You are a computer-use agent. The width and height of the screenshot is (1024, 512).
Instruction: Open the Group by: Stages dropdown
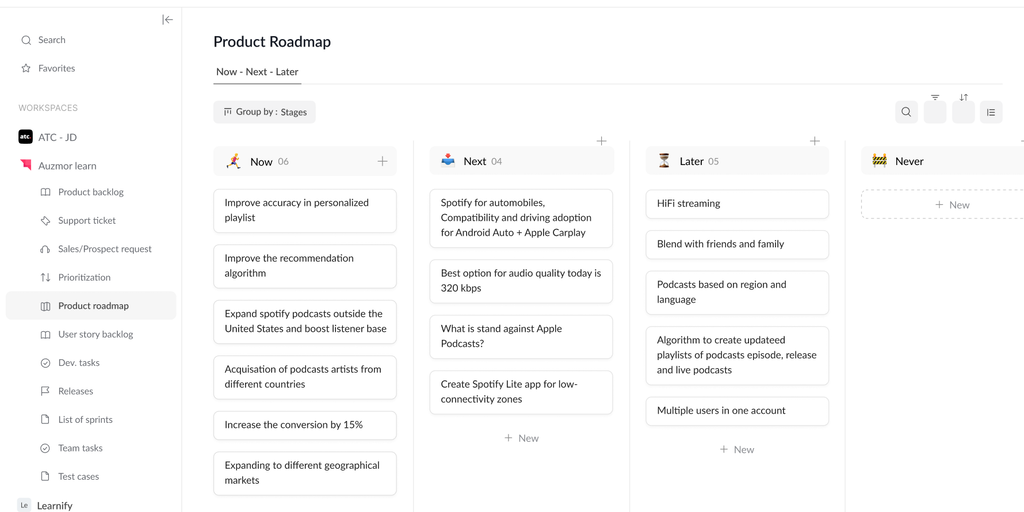click(264, 112)
